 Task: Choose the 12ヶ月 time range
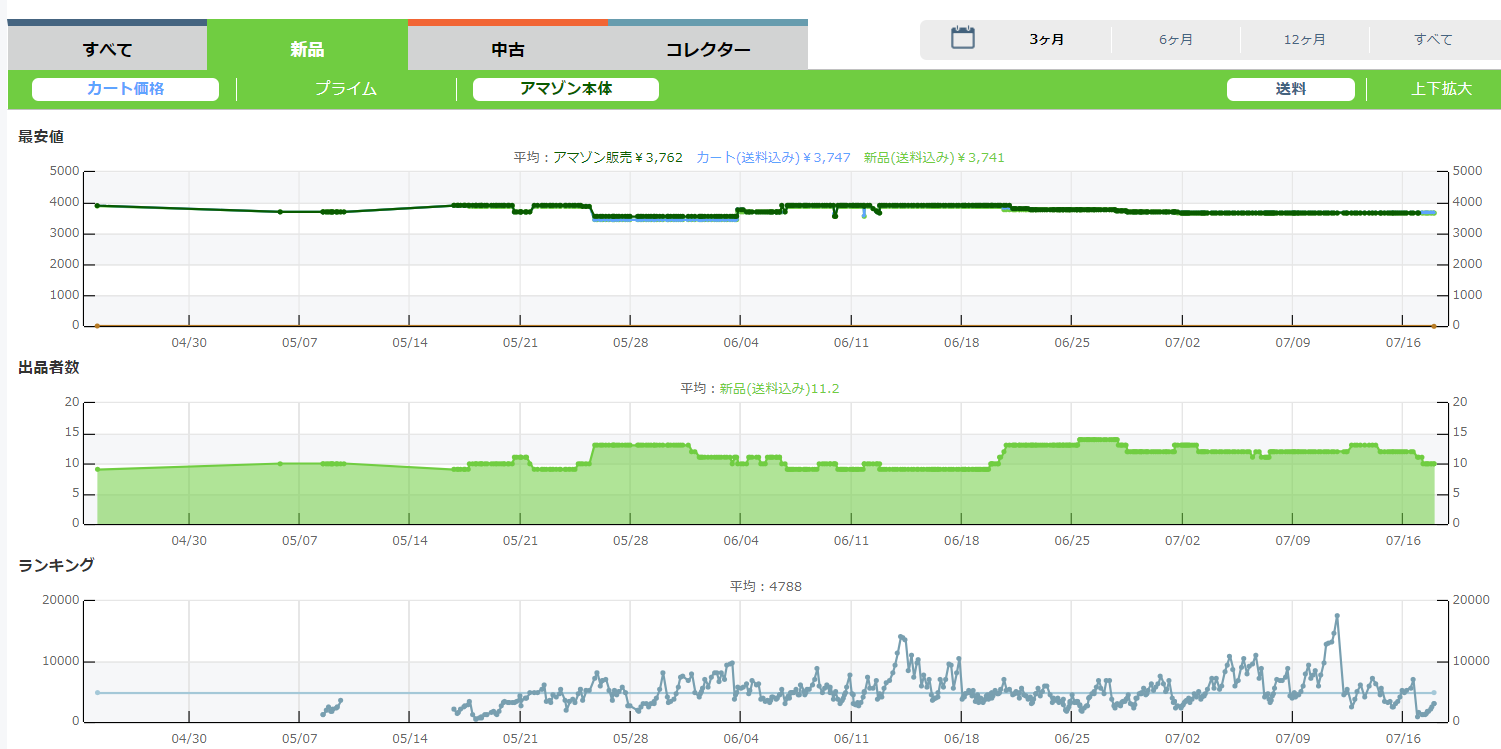click(x=1304, y=40)
